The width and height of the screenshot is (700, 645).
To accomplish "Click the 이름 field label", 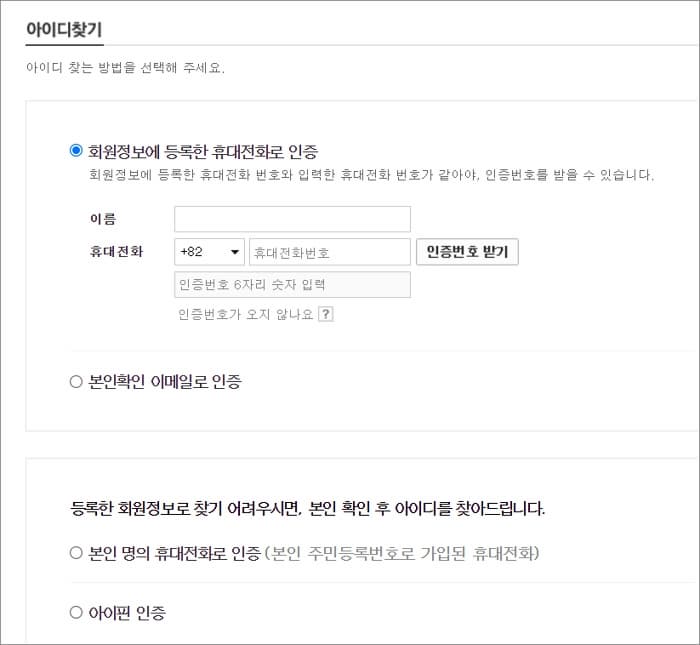I will [x=103, y=219].
